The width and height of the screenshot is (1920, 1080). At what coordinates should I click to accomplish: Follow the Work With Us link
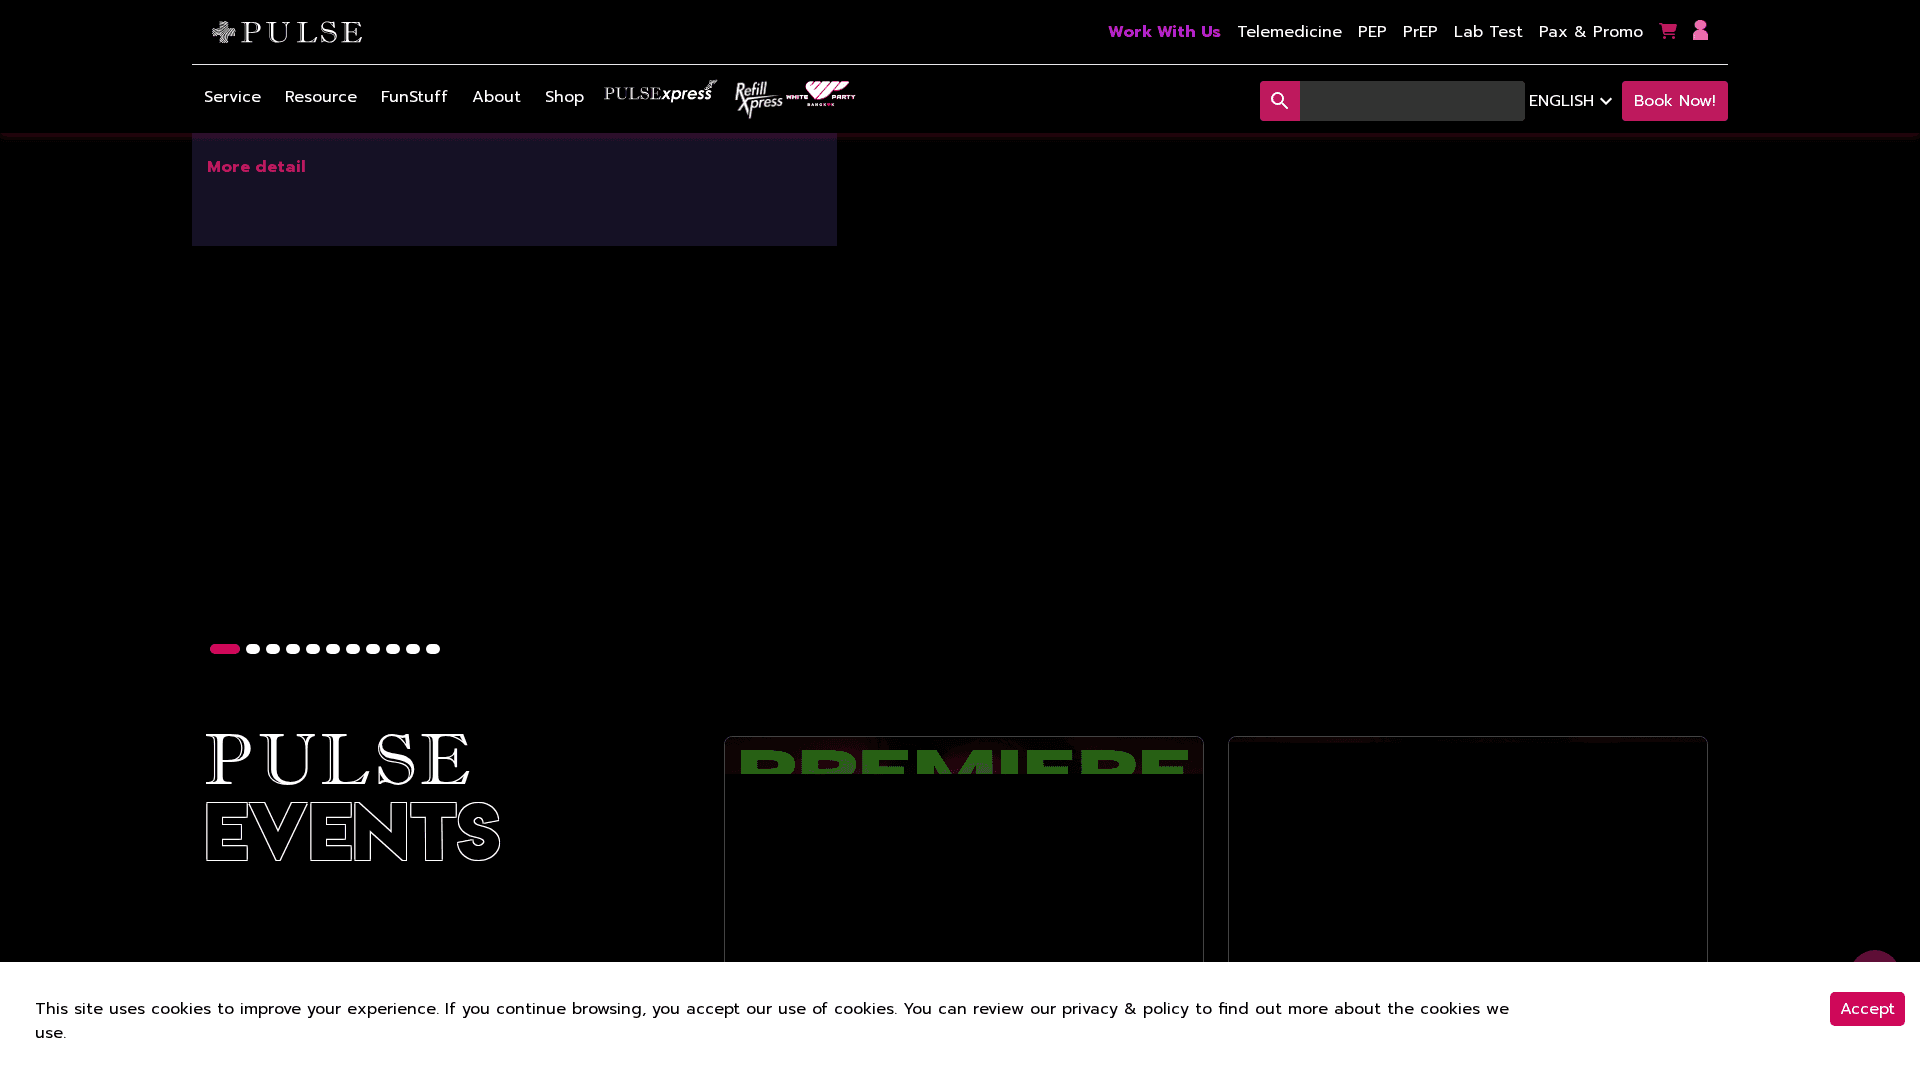coord(1164,32)
